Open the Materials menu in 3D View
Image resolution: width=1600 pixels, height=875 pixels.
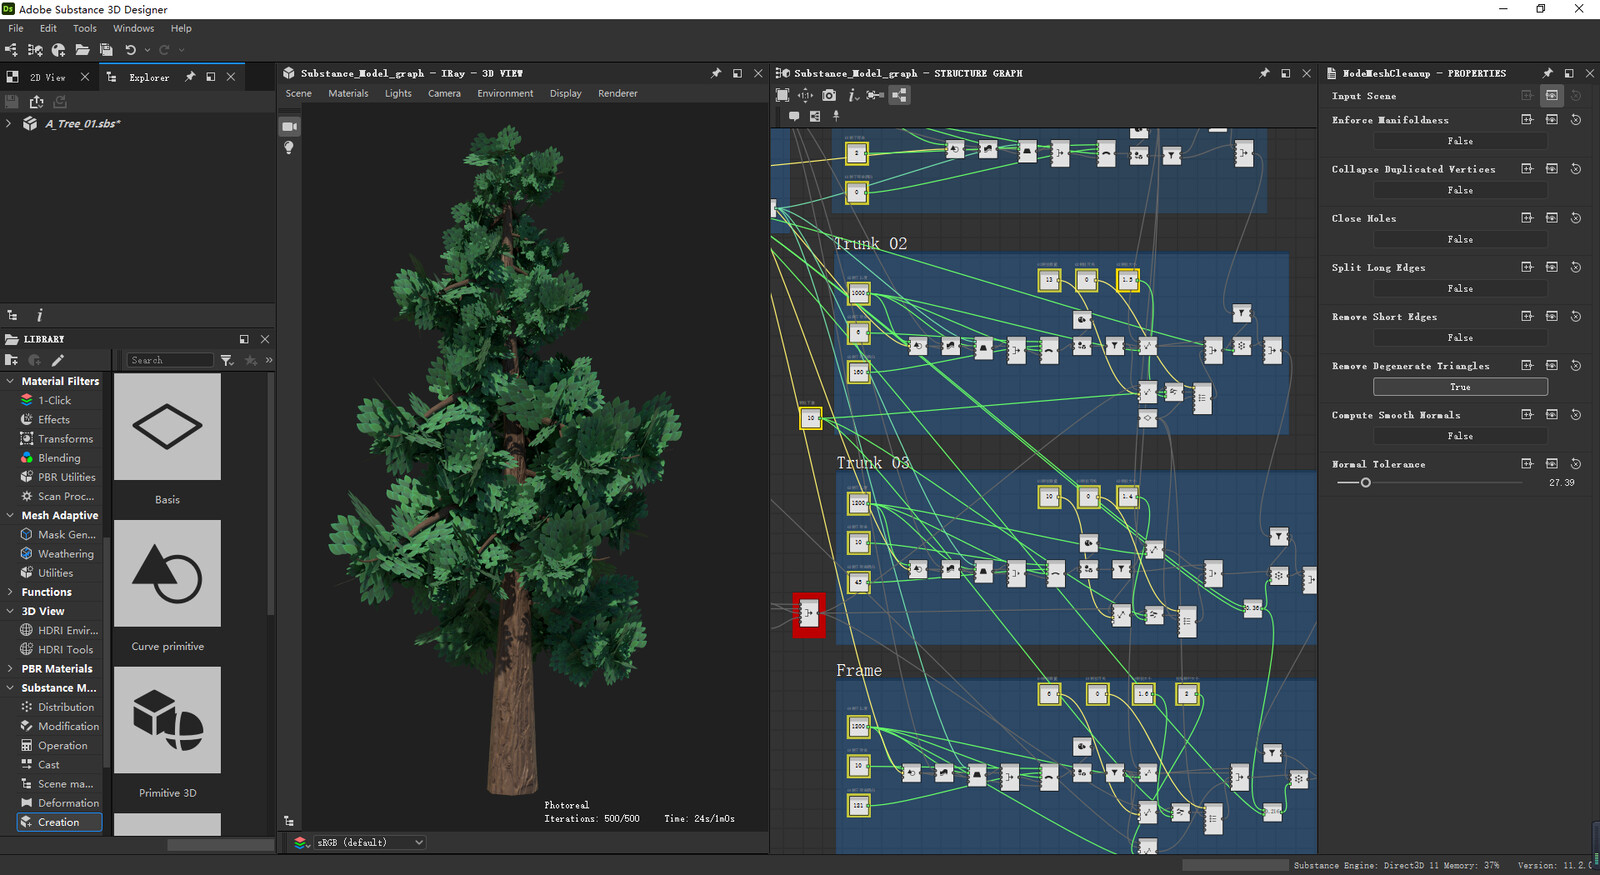pos(348,93)
